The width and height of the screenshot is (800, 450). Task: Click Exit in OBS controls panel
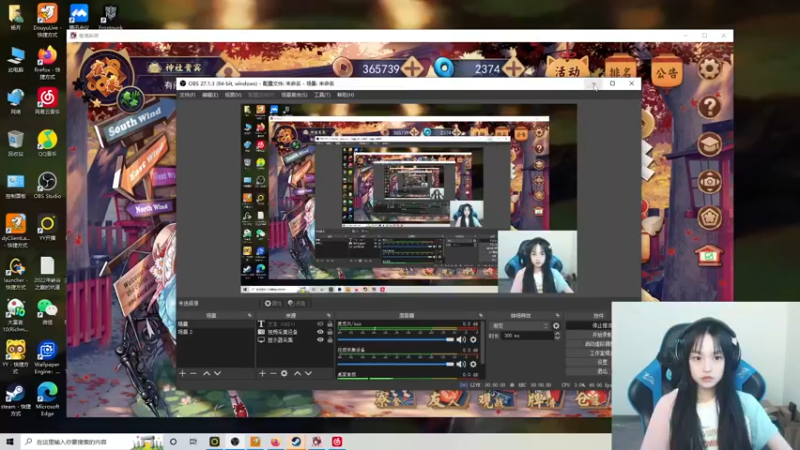coord(589,371)
